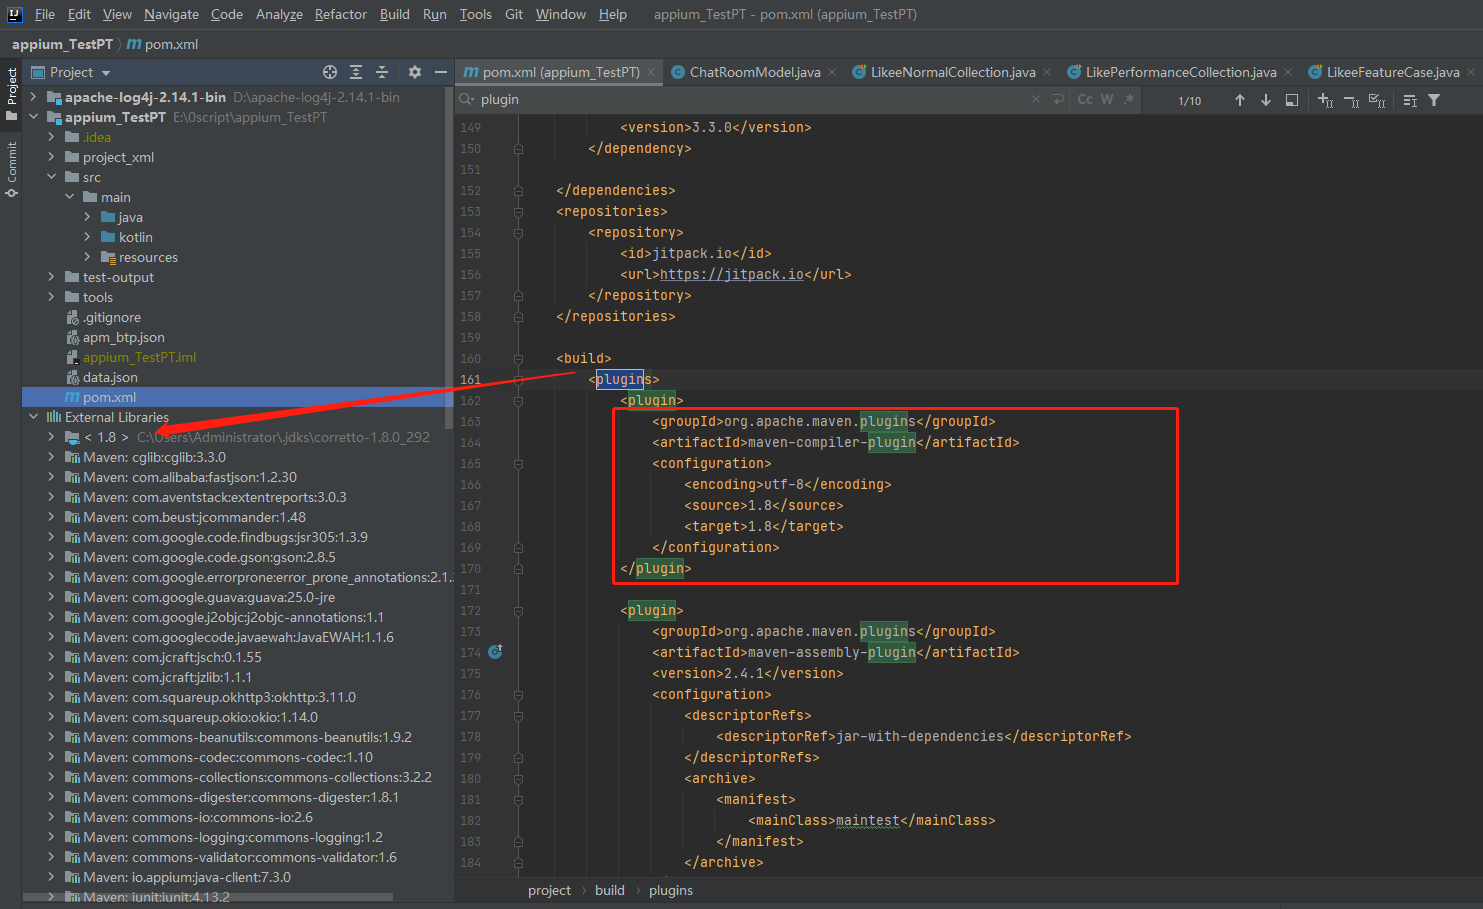This screenshot has width=1483, height=909.
Task: Select all occurrences icon in search bar
Action: (x=1377, y=100)
